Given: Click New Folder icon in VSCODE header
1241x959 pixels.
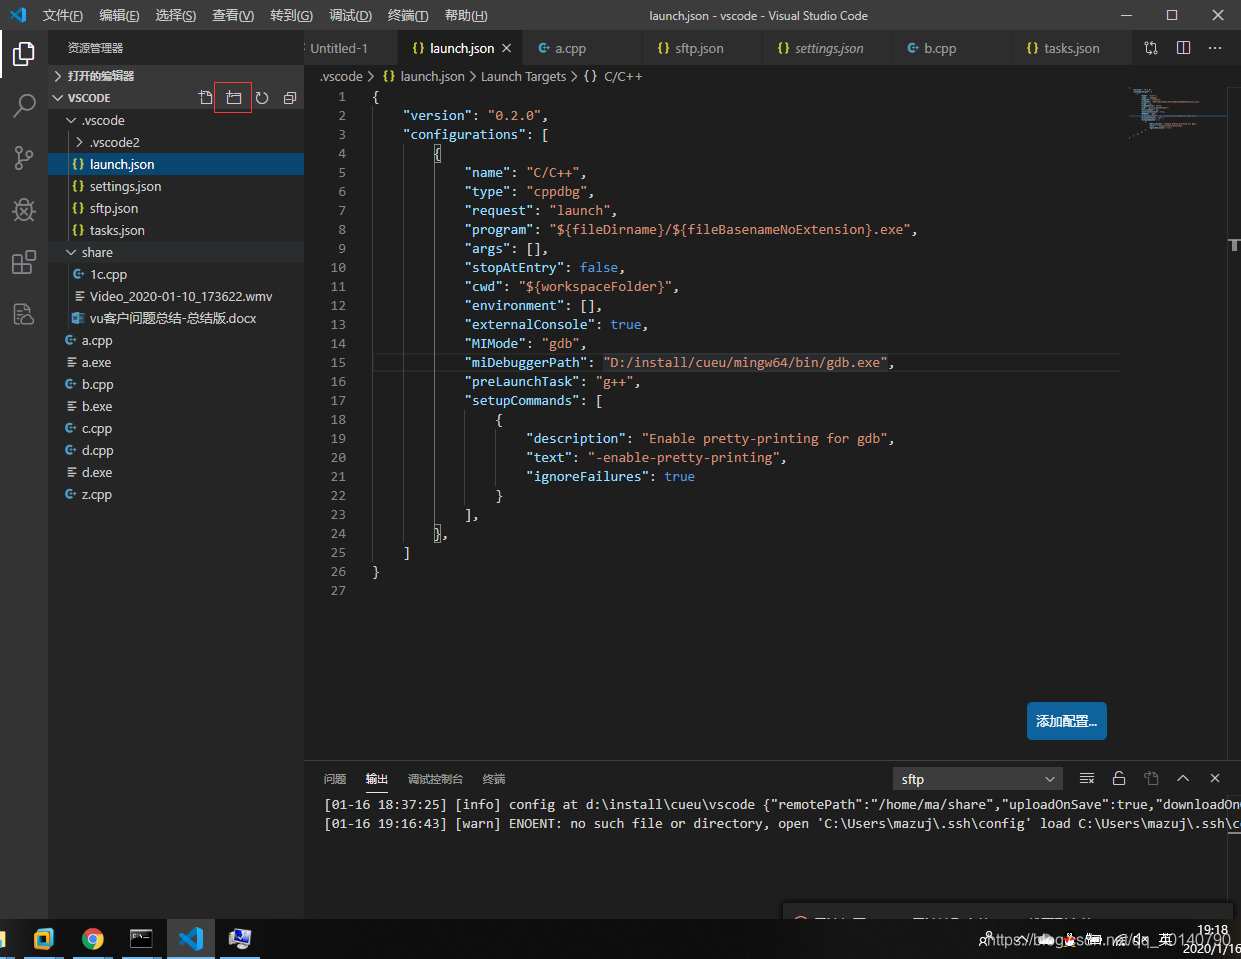Looking at the screenshot, I should click(233, 97).
